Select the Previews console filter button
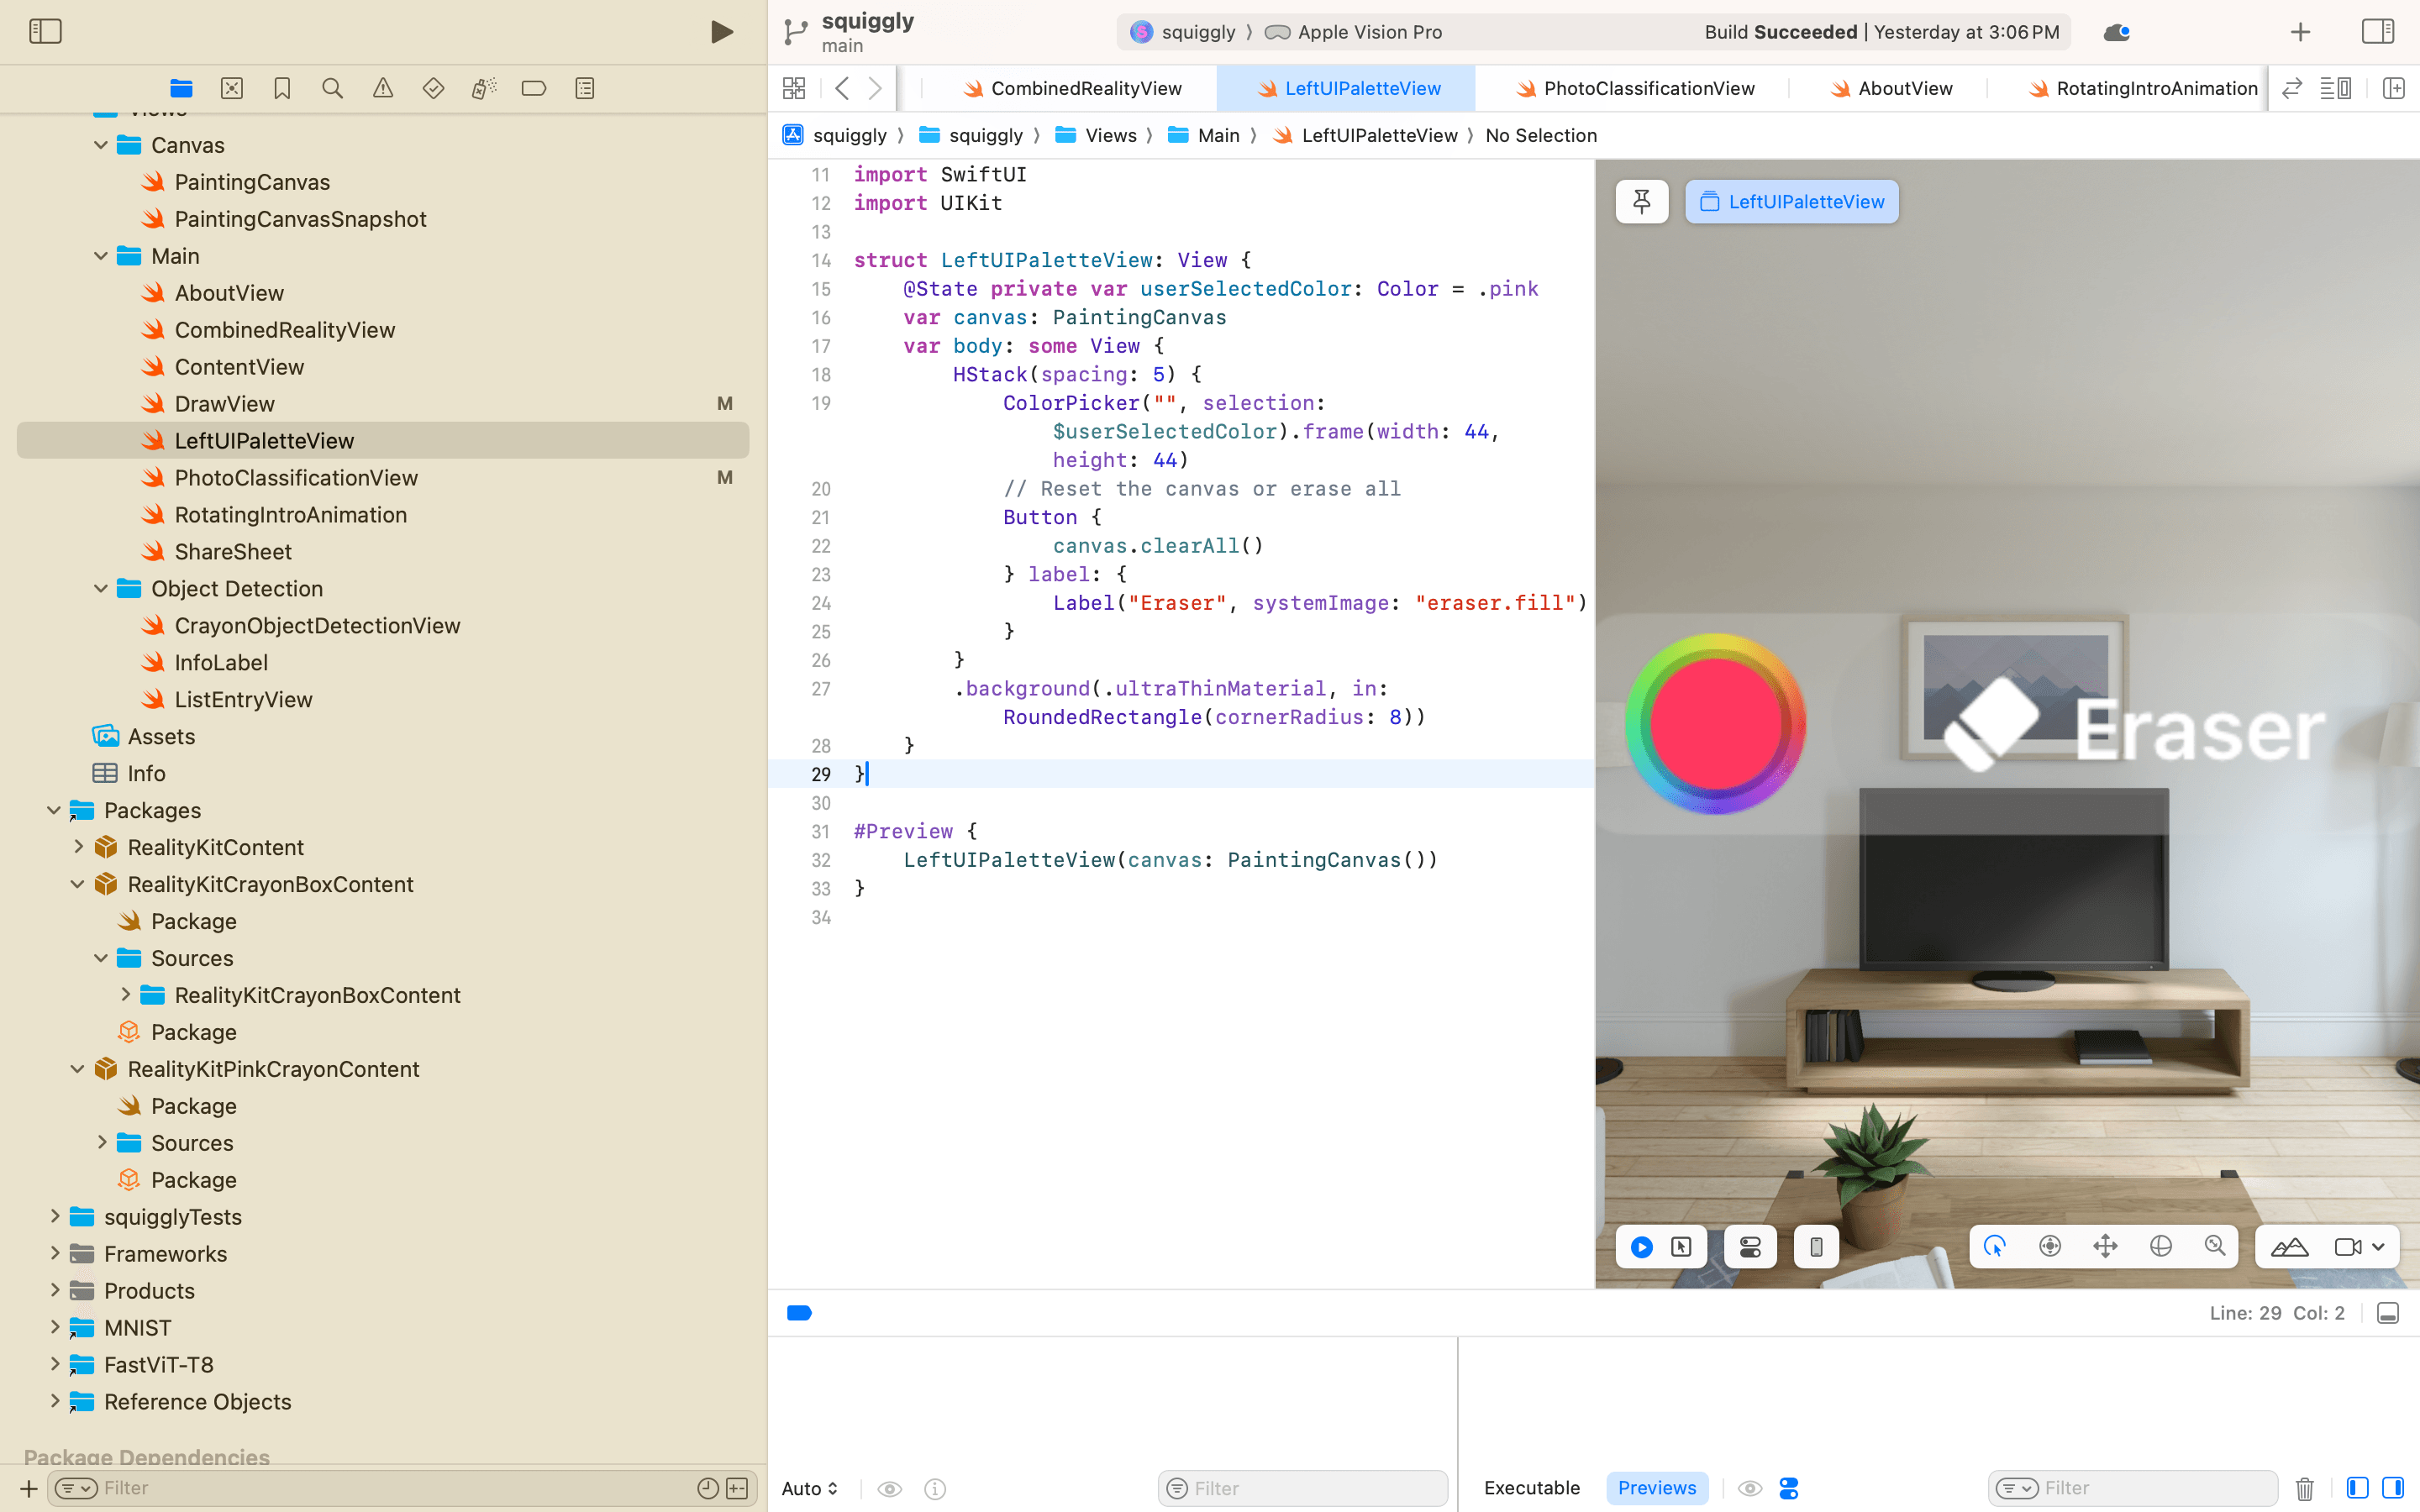 pos(1657,1488)
